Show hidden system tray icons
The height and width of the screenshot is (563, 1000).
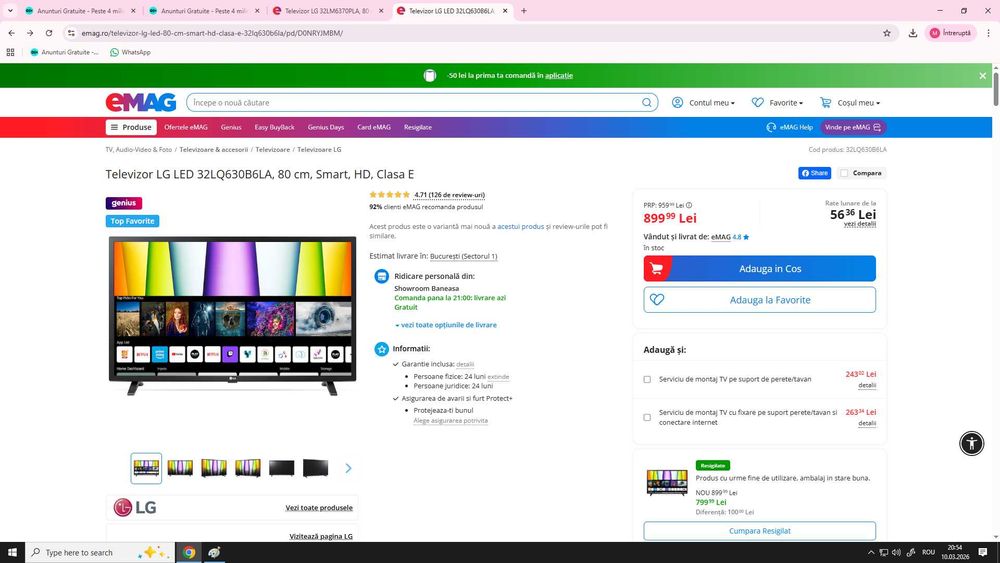pos(871,552)
